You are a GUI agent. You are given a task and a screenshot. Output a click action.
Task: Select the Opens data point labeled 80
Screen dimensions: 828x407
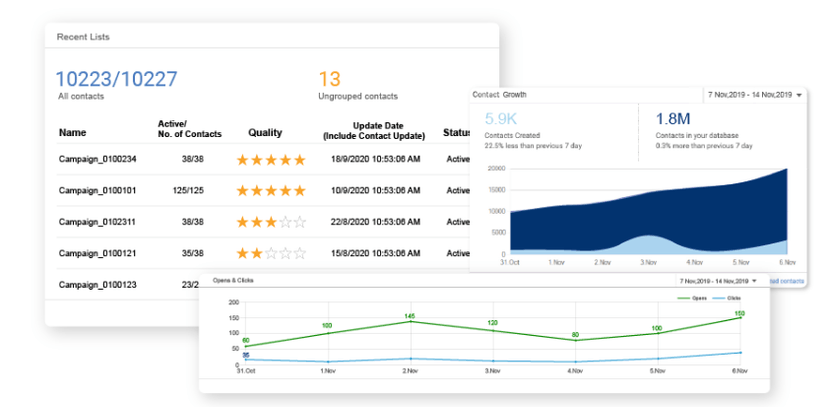coord(576,340)
